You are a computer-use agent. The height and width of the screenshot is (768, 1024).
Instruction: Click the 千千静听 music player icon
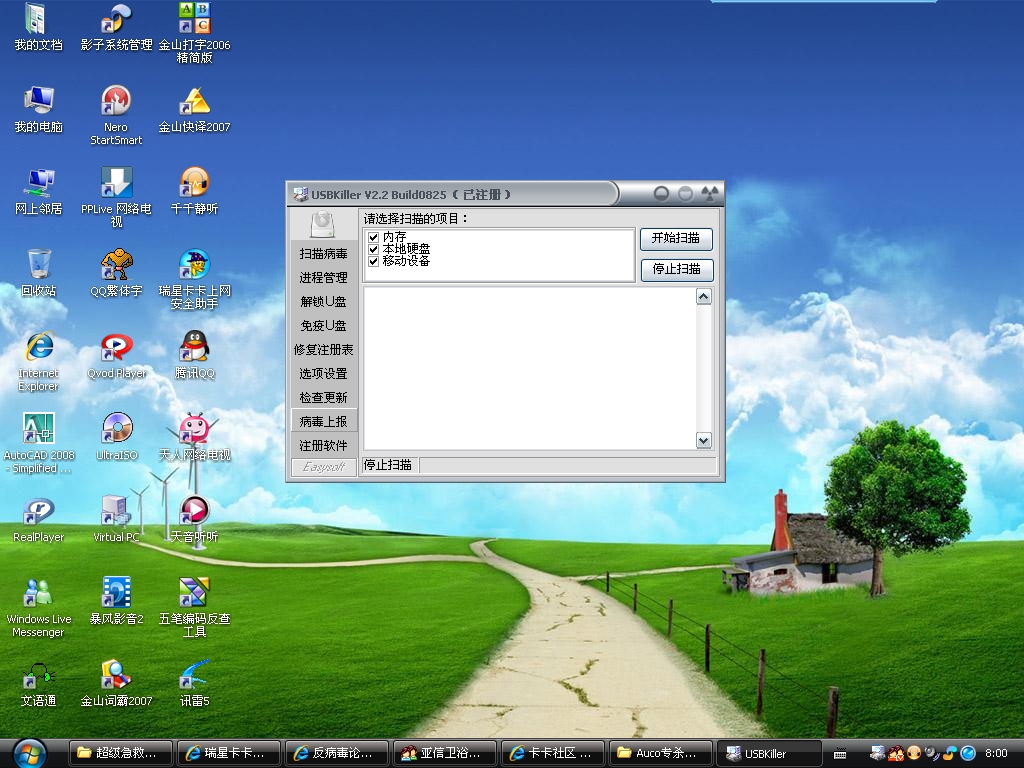coord(194,184)
